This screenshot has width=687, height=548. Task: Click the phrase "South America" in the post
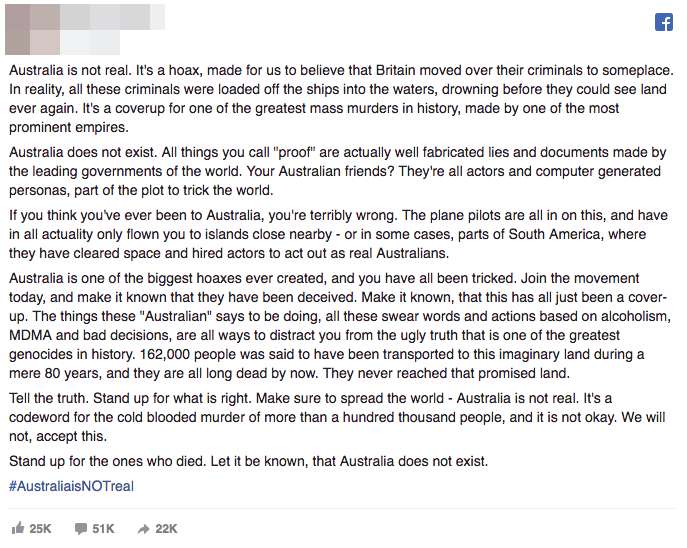point(553,234)
